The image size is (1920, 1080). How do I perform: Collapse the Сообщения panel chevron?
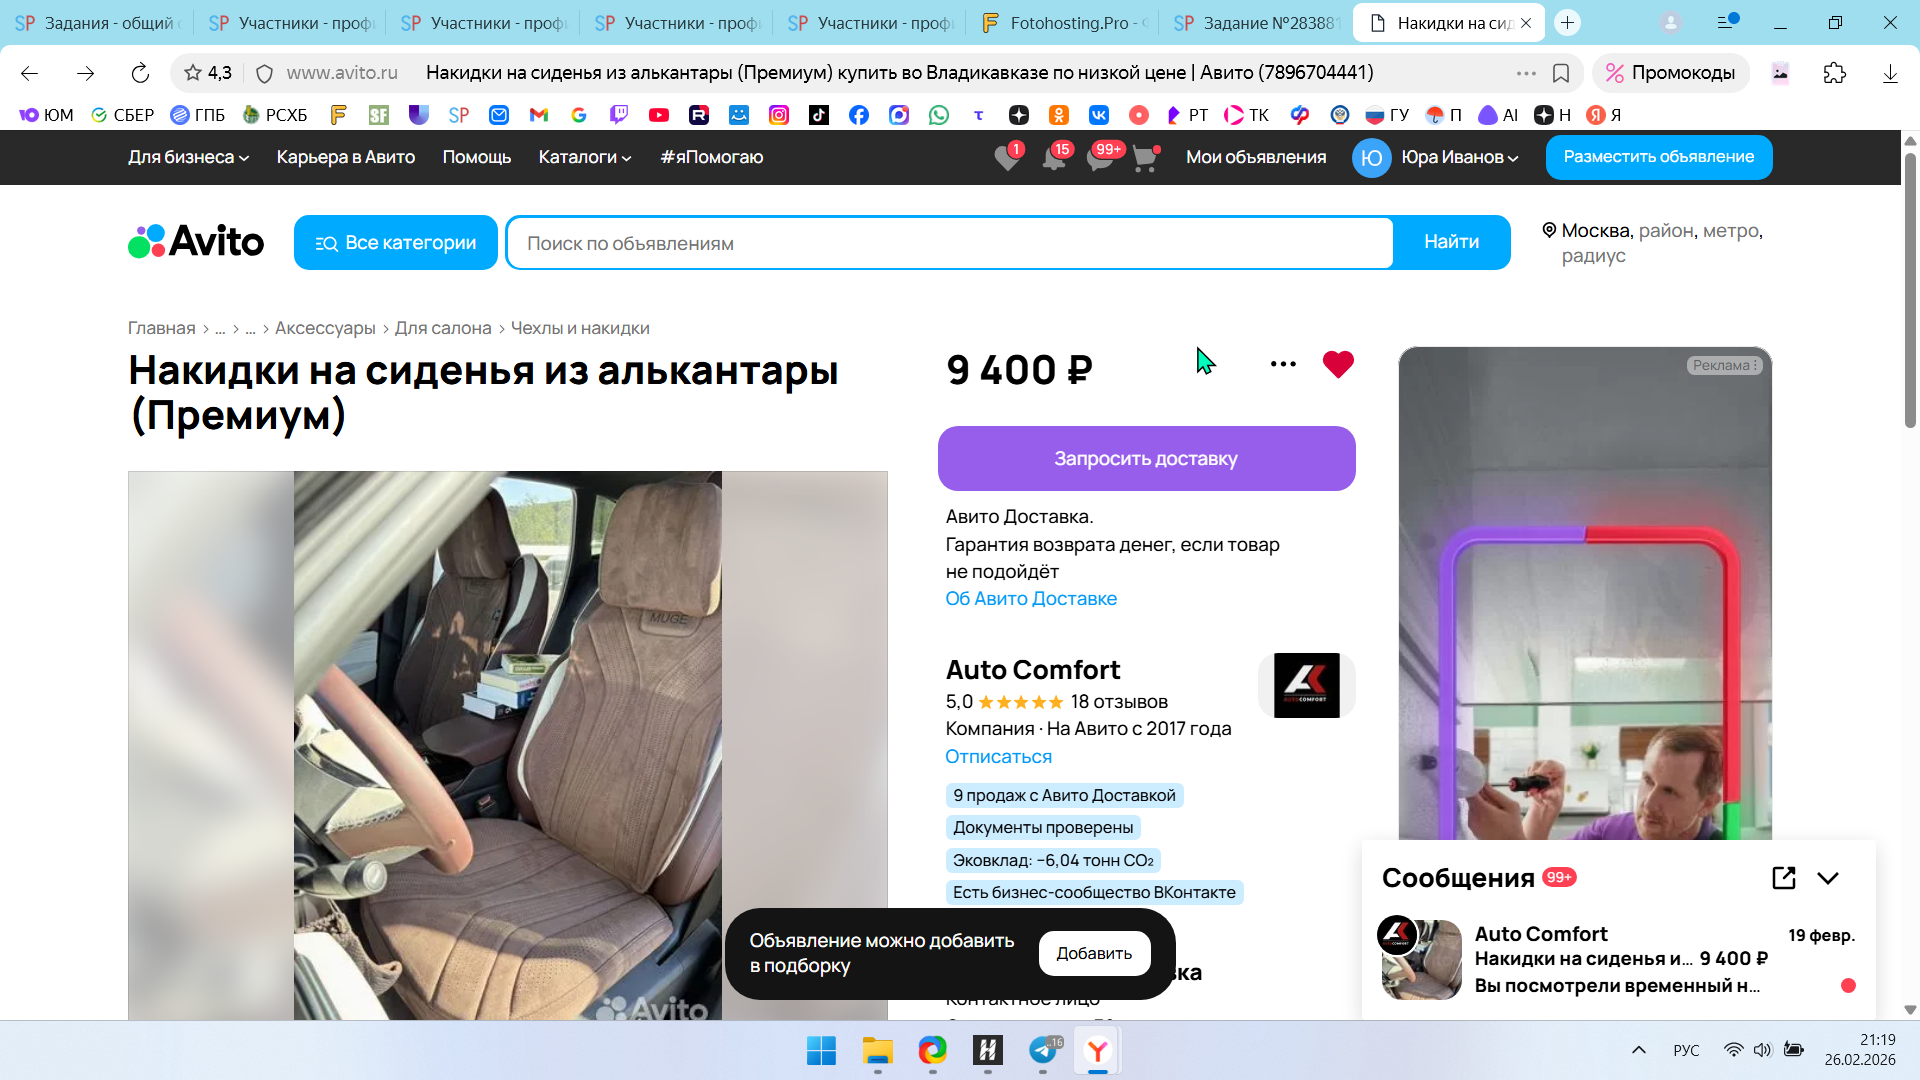[1828, 878]
